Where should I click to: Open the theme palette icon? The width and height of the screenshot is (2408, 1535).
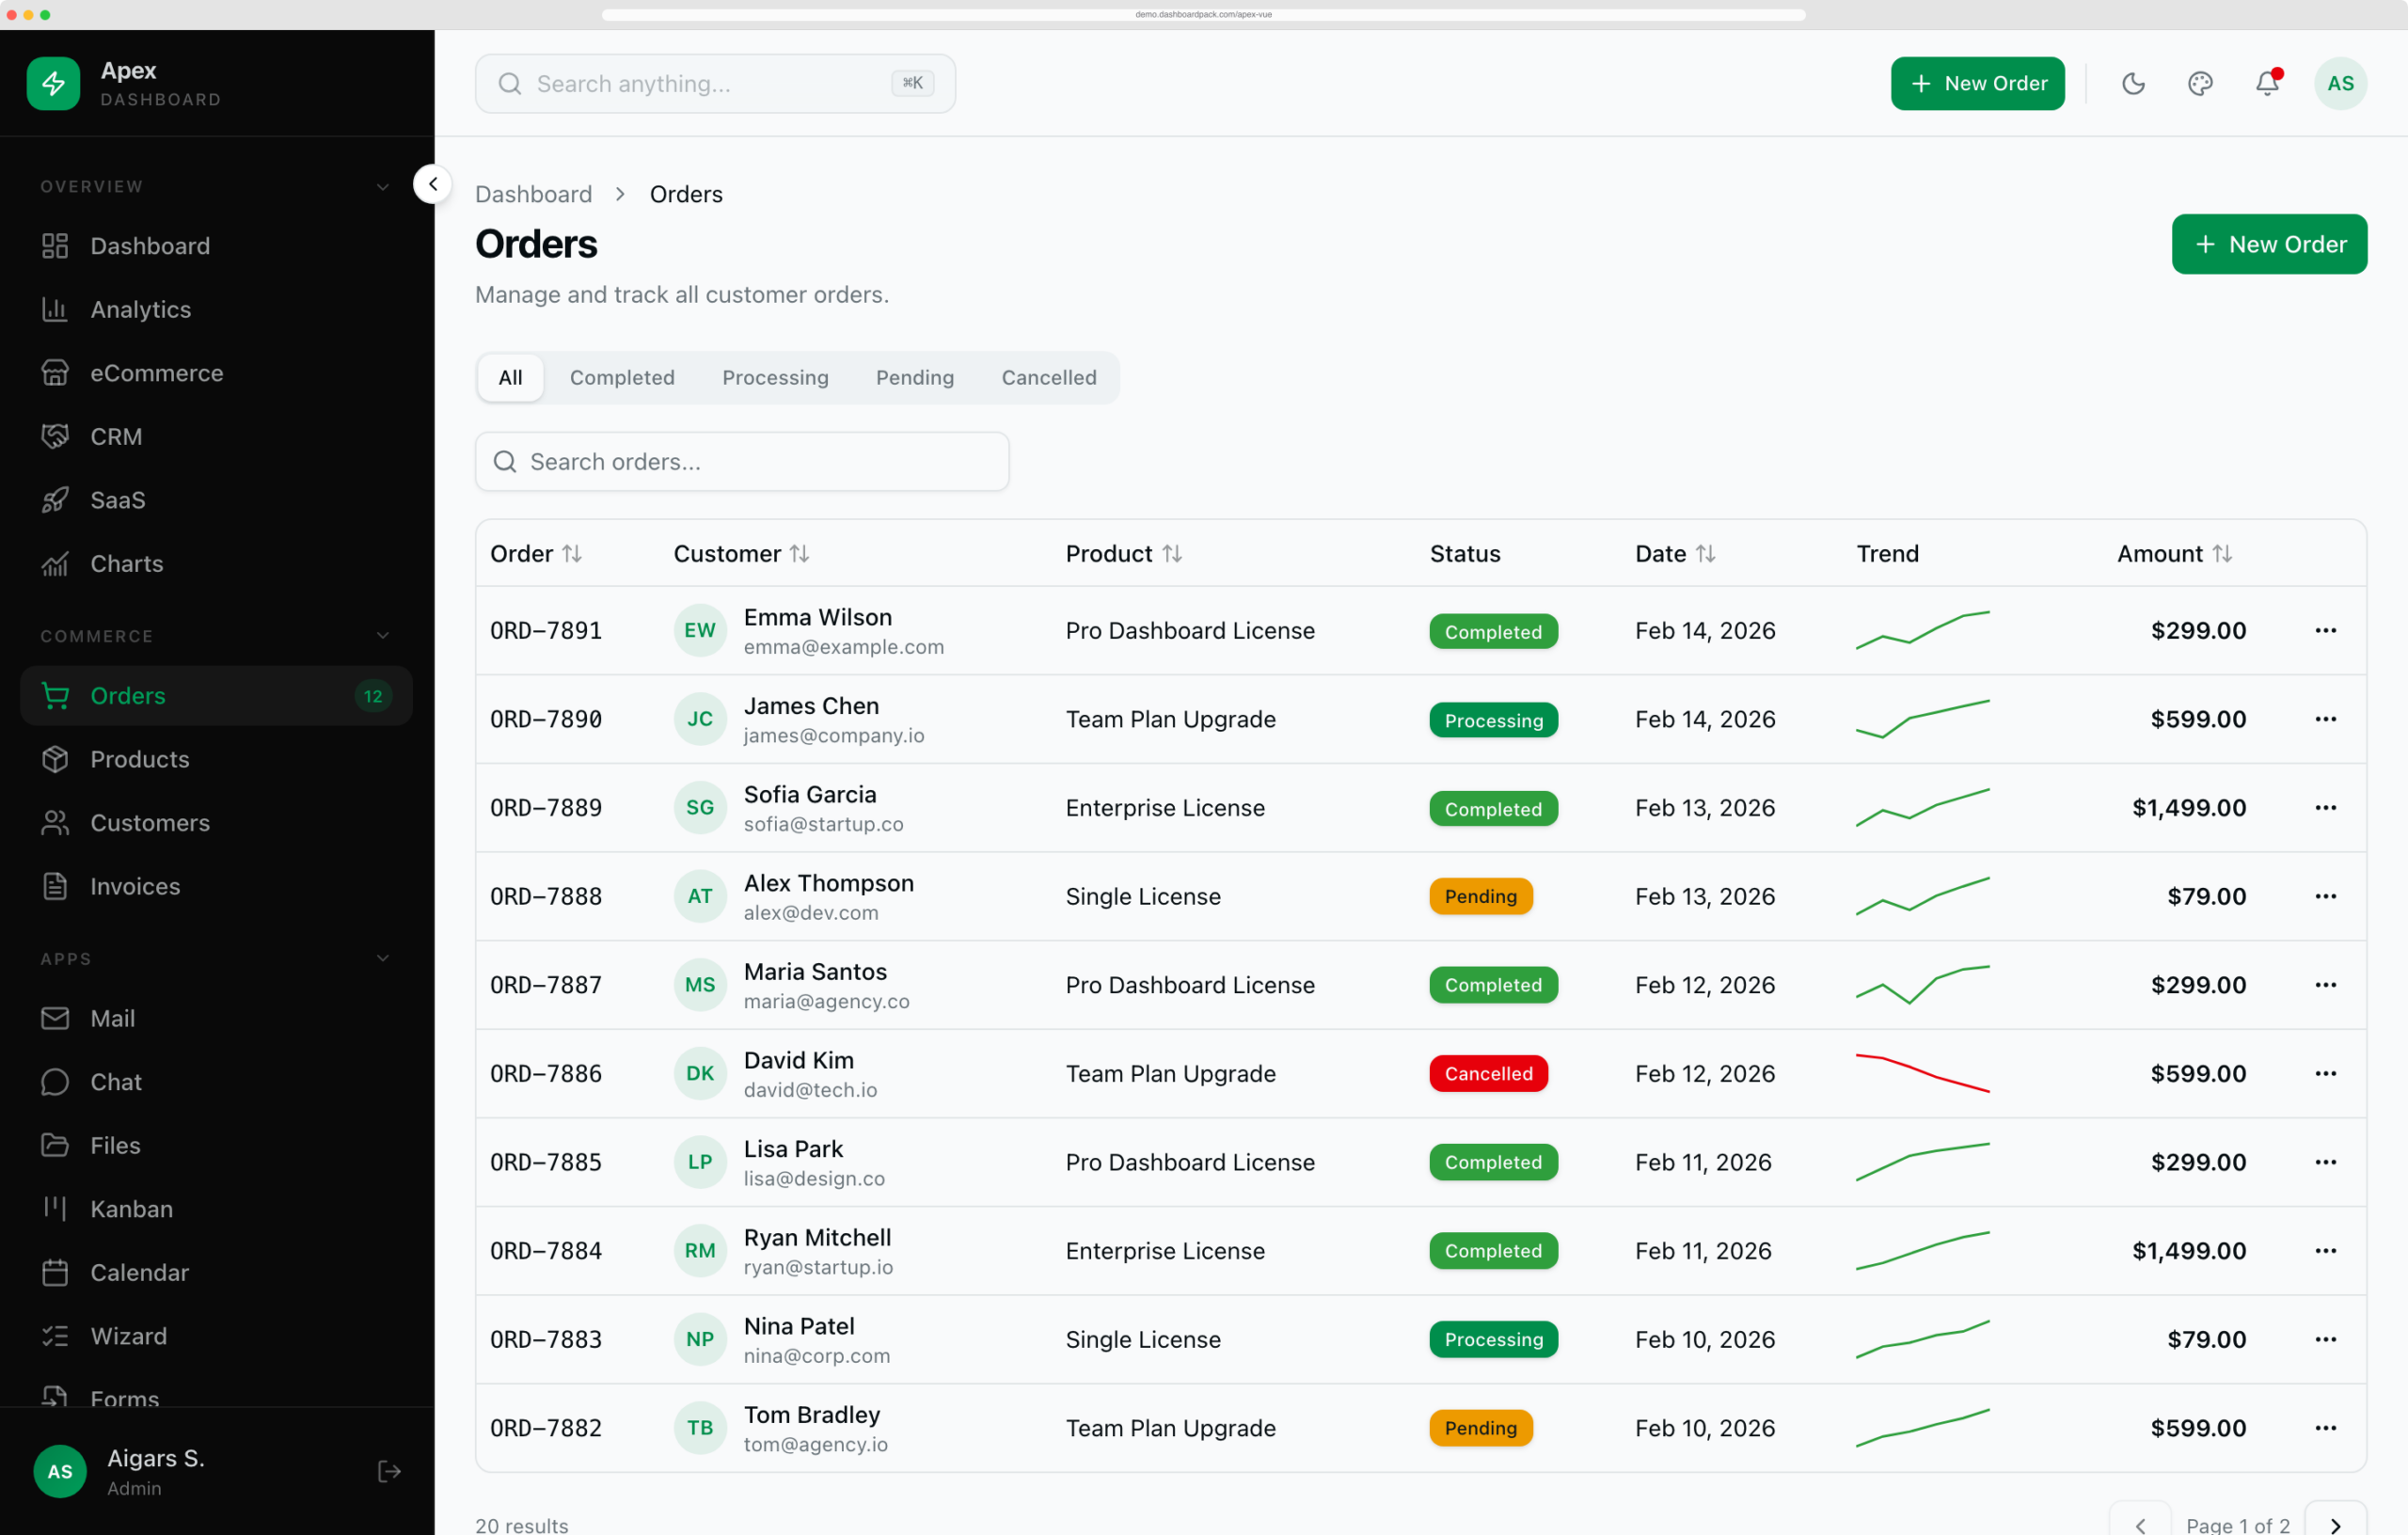2200,83
